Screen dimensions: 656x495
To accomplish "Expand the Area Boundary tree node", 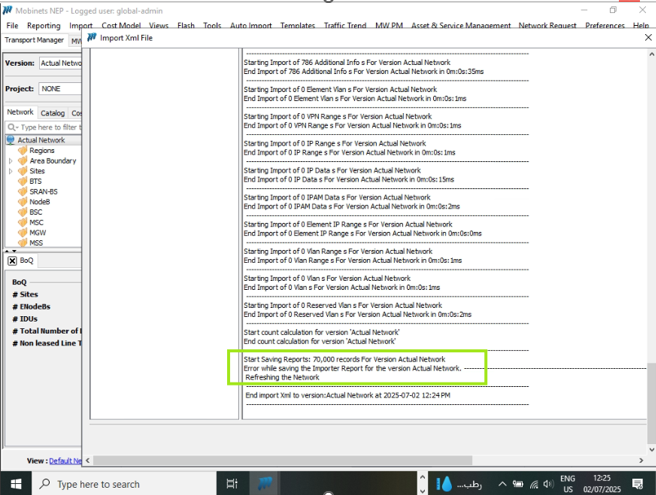I will tap(11, 161).
